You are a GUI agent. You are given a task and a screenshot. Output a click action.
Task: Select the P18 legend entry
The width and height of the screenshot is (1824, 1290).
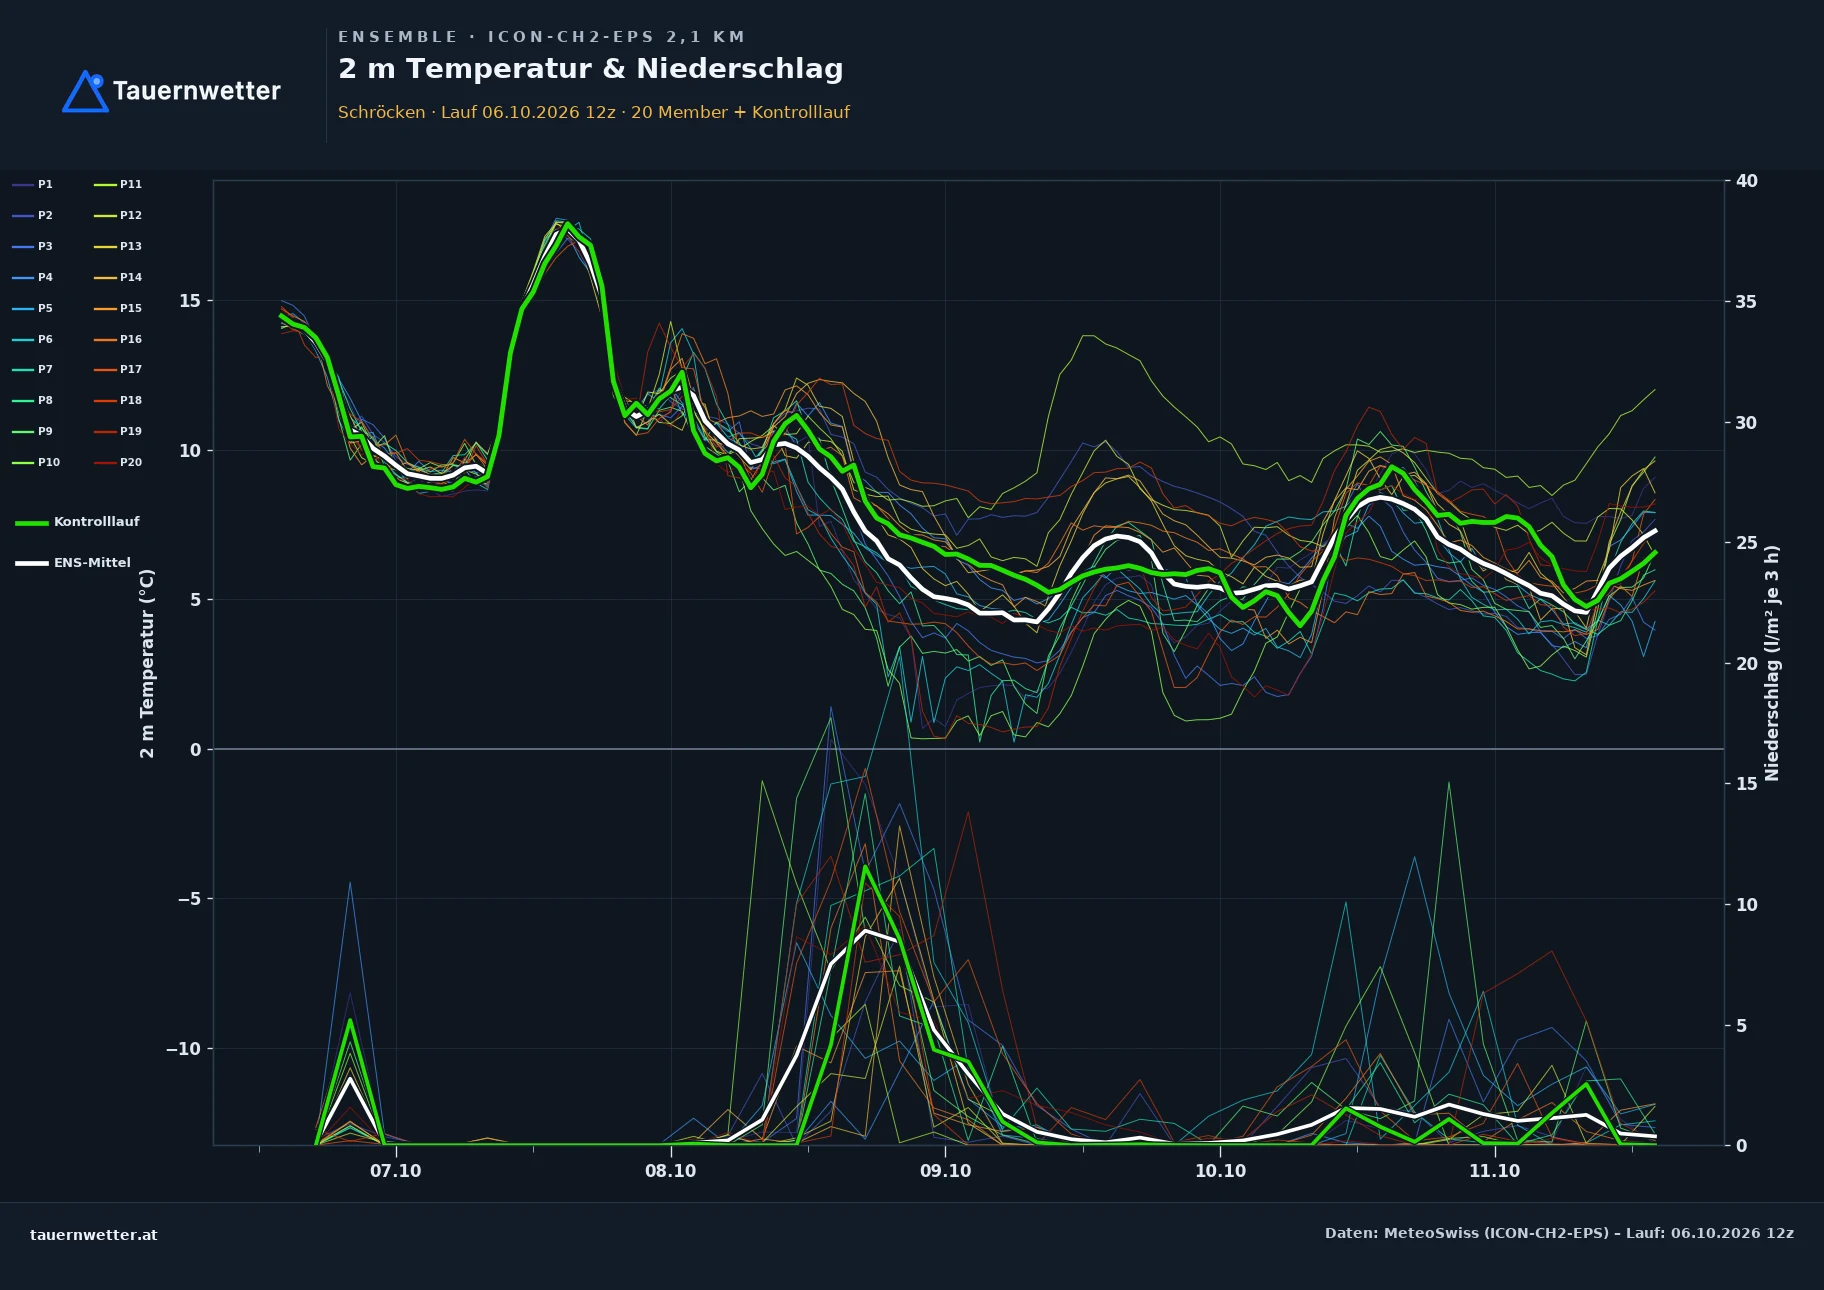click(118, 400)
